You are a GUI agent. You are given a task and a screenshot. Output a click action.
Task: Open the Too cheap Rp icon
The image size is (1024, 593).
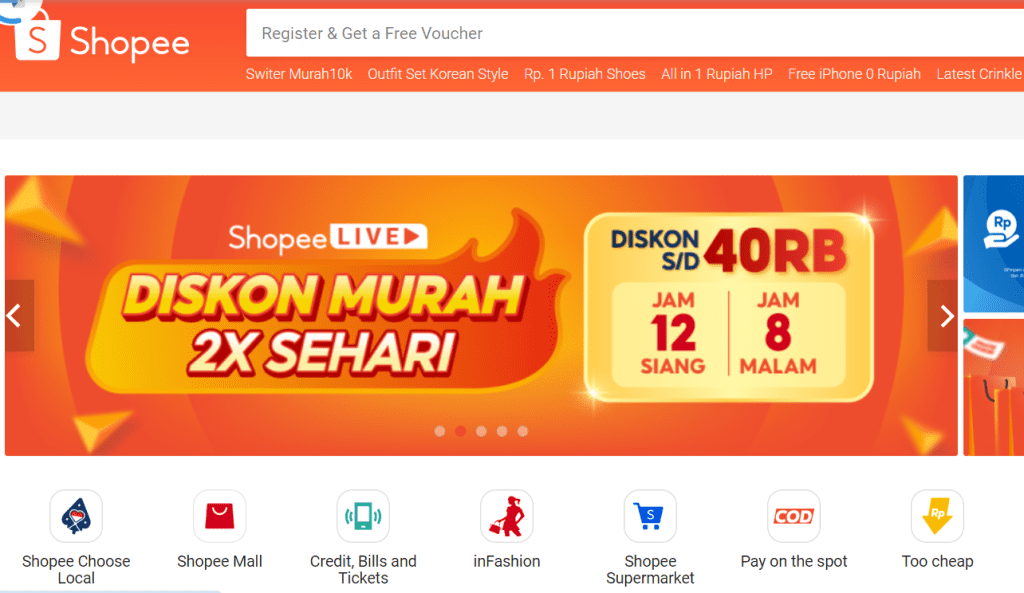pos(937,516)
